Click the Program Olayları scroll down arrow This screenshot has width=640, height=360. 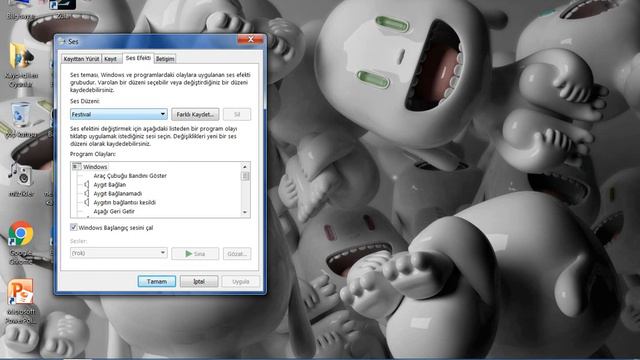245,212
